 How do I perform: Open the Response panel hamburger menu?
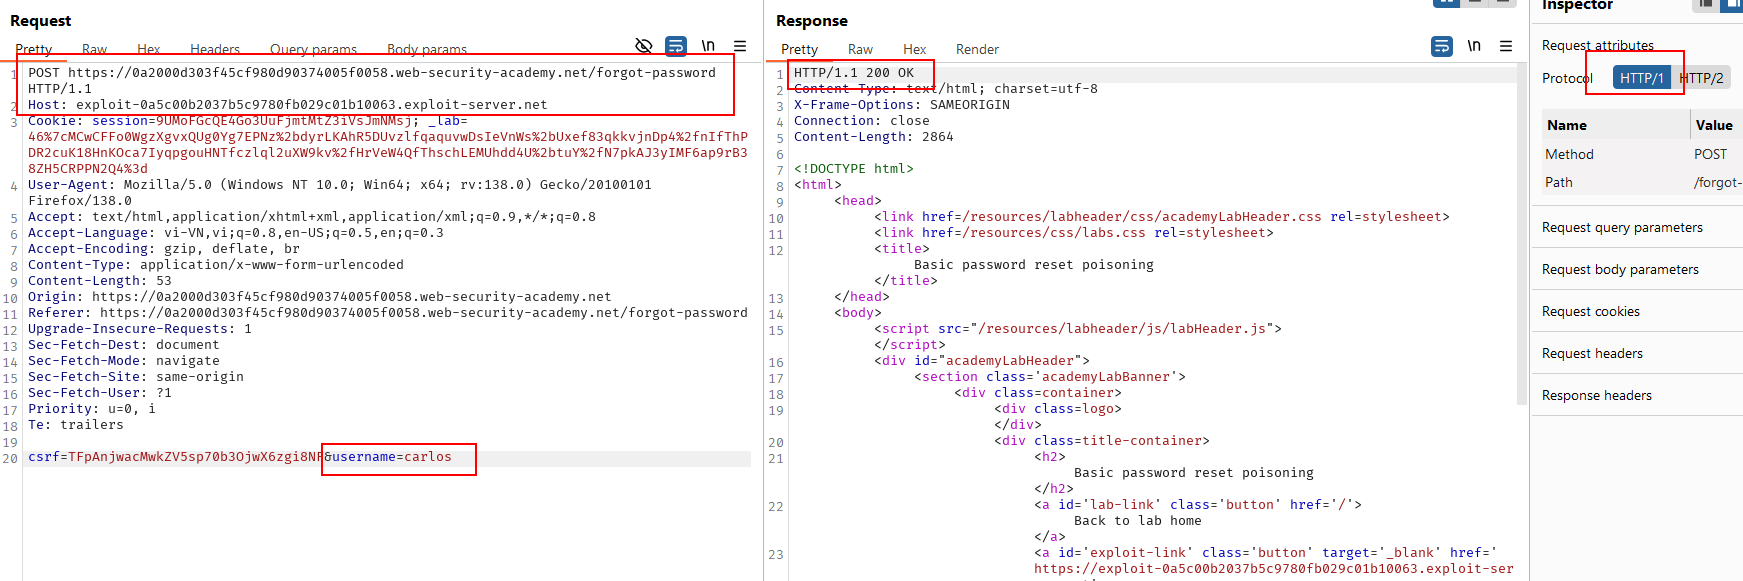pyautogui.click(x=1506, y=46)
